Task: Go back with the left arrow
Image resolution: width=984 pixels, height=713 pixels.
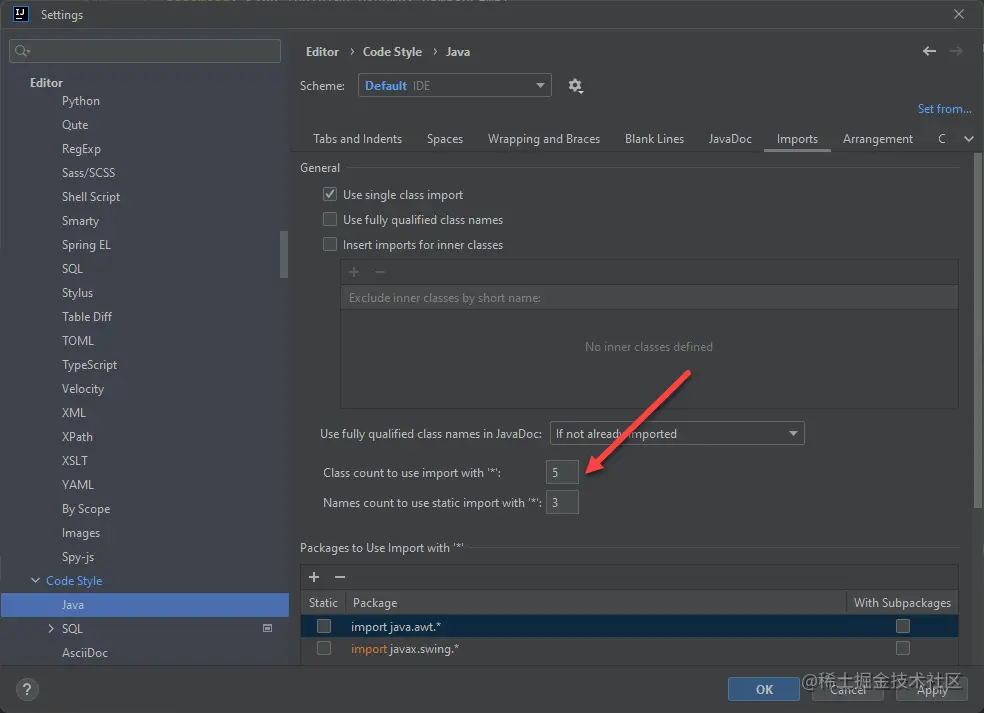Action: 929,51
